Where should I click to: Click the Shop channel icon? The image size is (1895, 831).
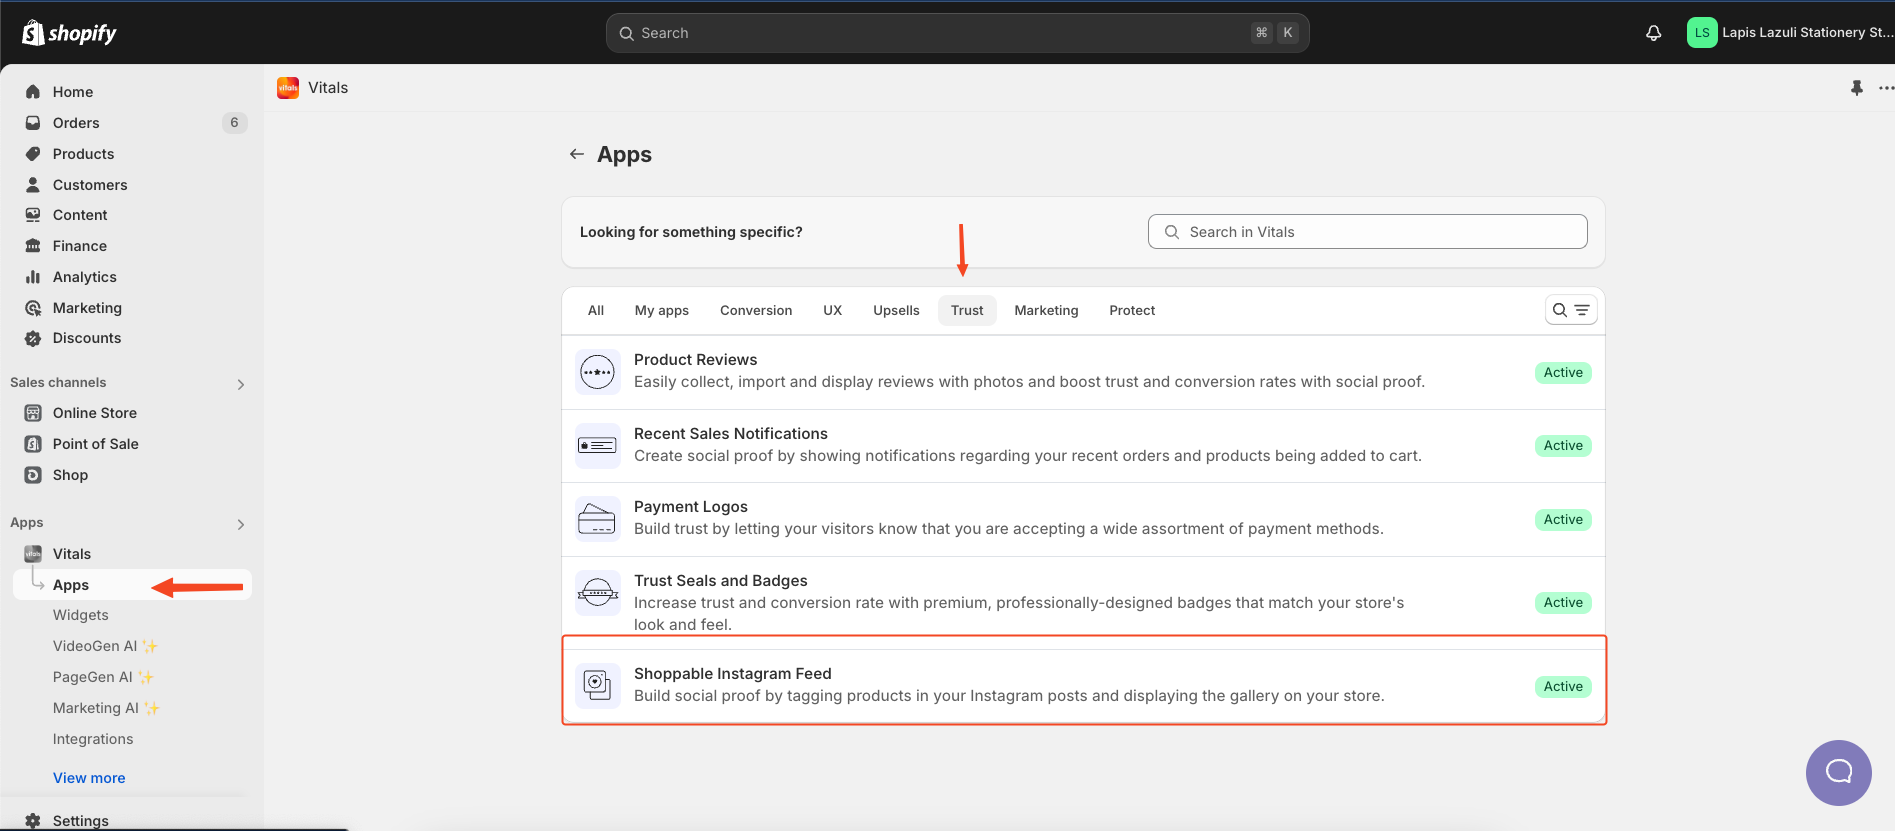point(33,475)
